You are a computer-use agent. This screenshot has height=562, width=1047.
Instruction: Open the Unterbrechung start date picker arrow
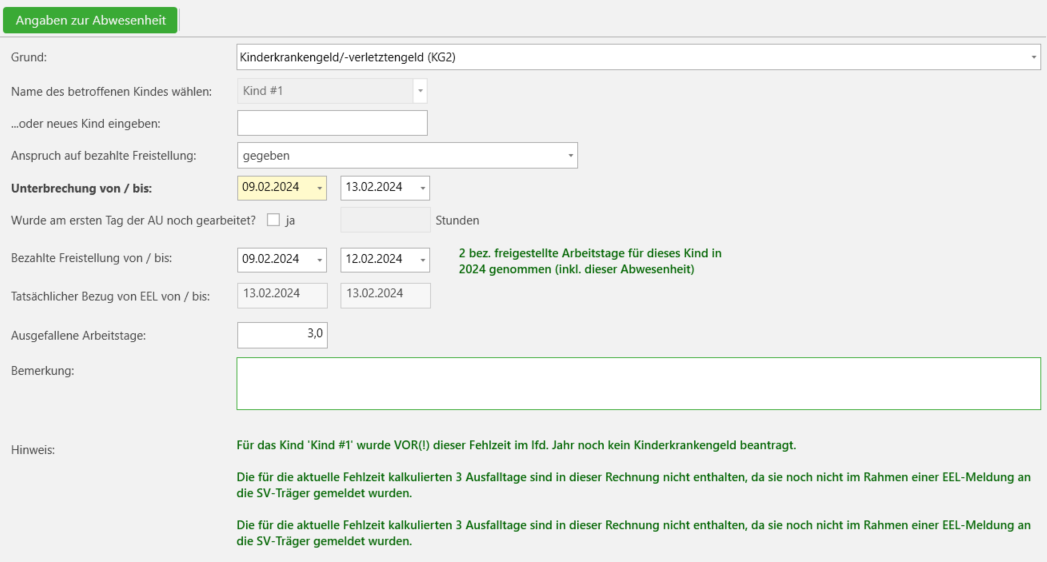coord(319,188)
